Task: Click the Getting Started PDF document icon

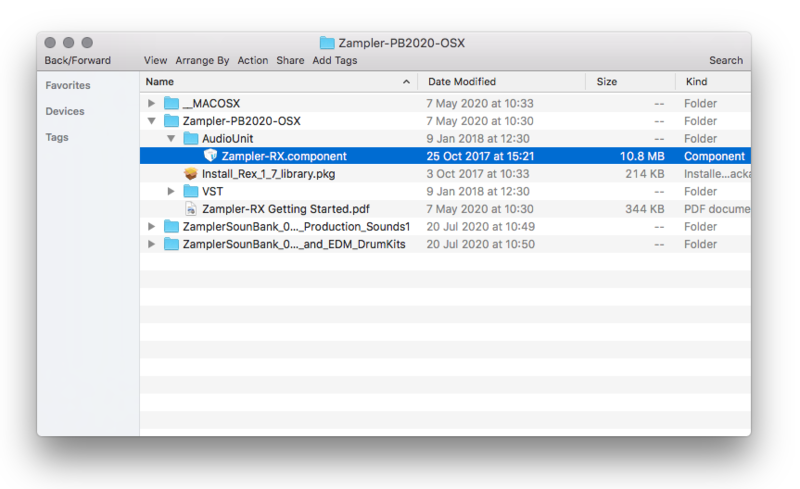Action: click(191, 209)
